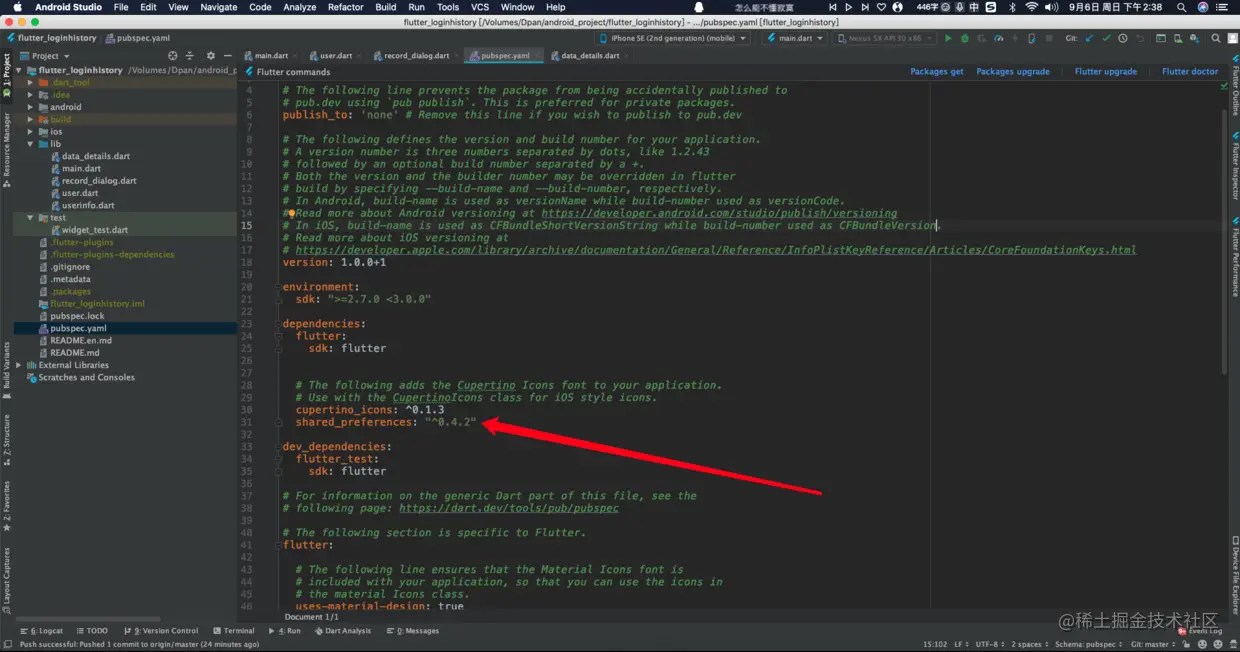
Task: Open 2: Favorites side tab
Action: (6, 505)
